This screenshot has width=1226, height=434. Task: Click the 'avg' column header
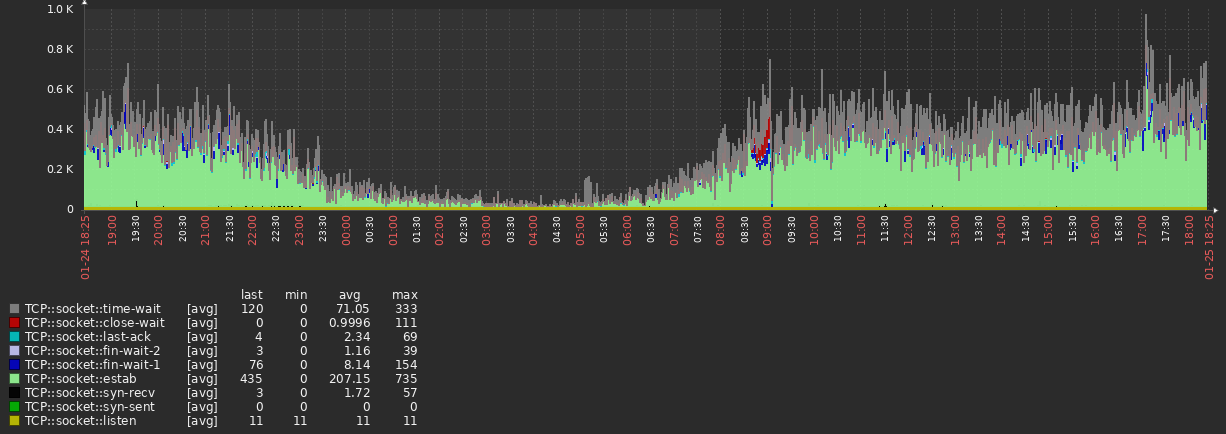pyautogui.click(x=349, y=295)
